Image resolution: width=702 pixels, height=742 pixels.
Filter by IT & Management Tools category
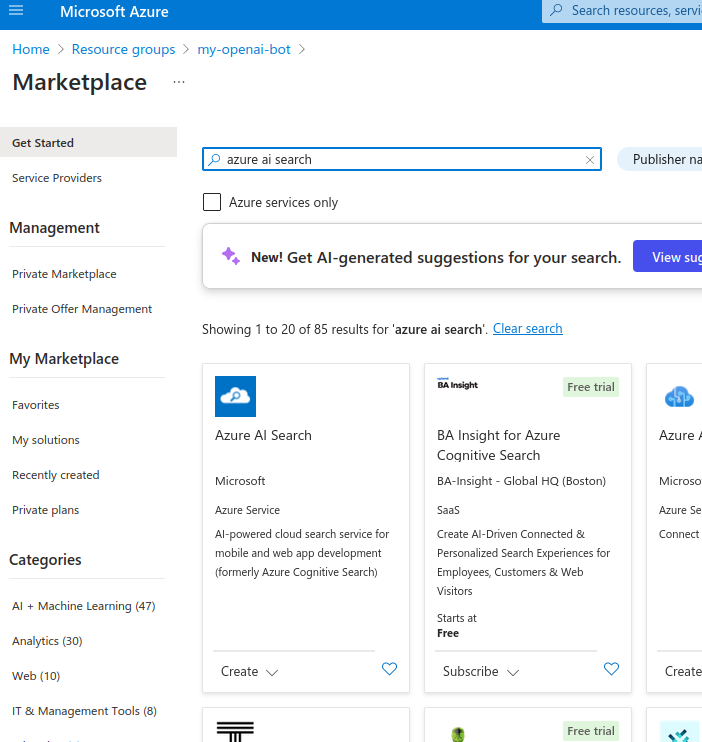[x=84, y=711]
